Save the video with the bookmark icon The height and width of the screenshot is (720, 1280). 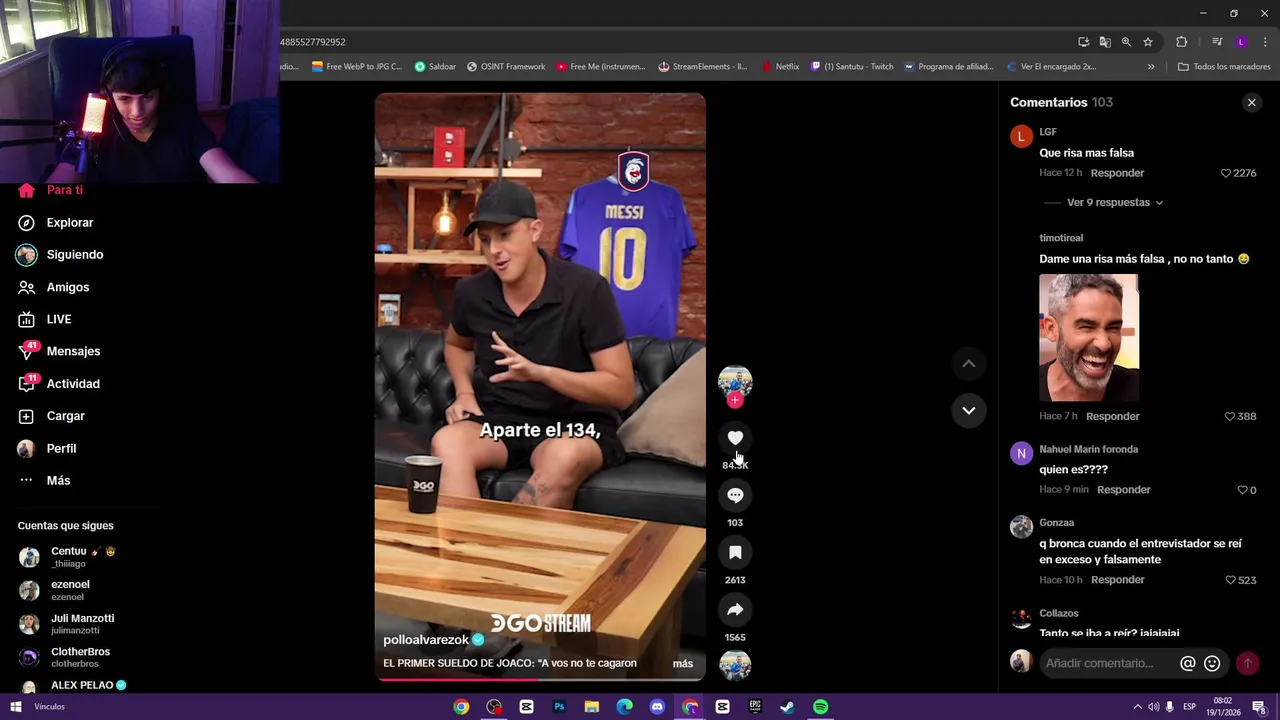[x=735, y=552]
